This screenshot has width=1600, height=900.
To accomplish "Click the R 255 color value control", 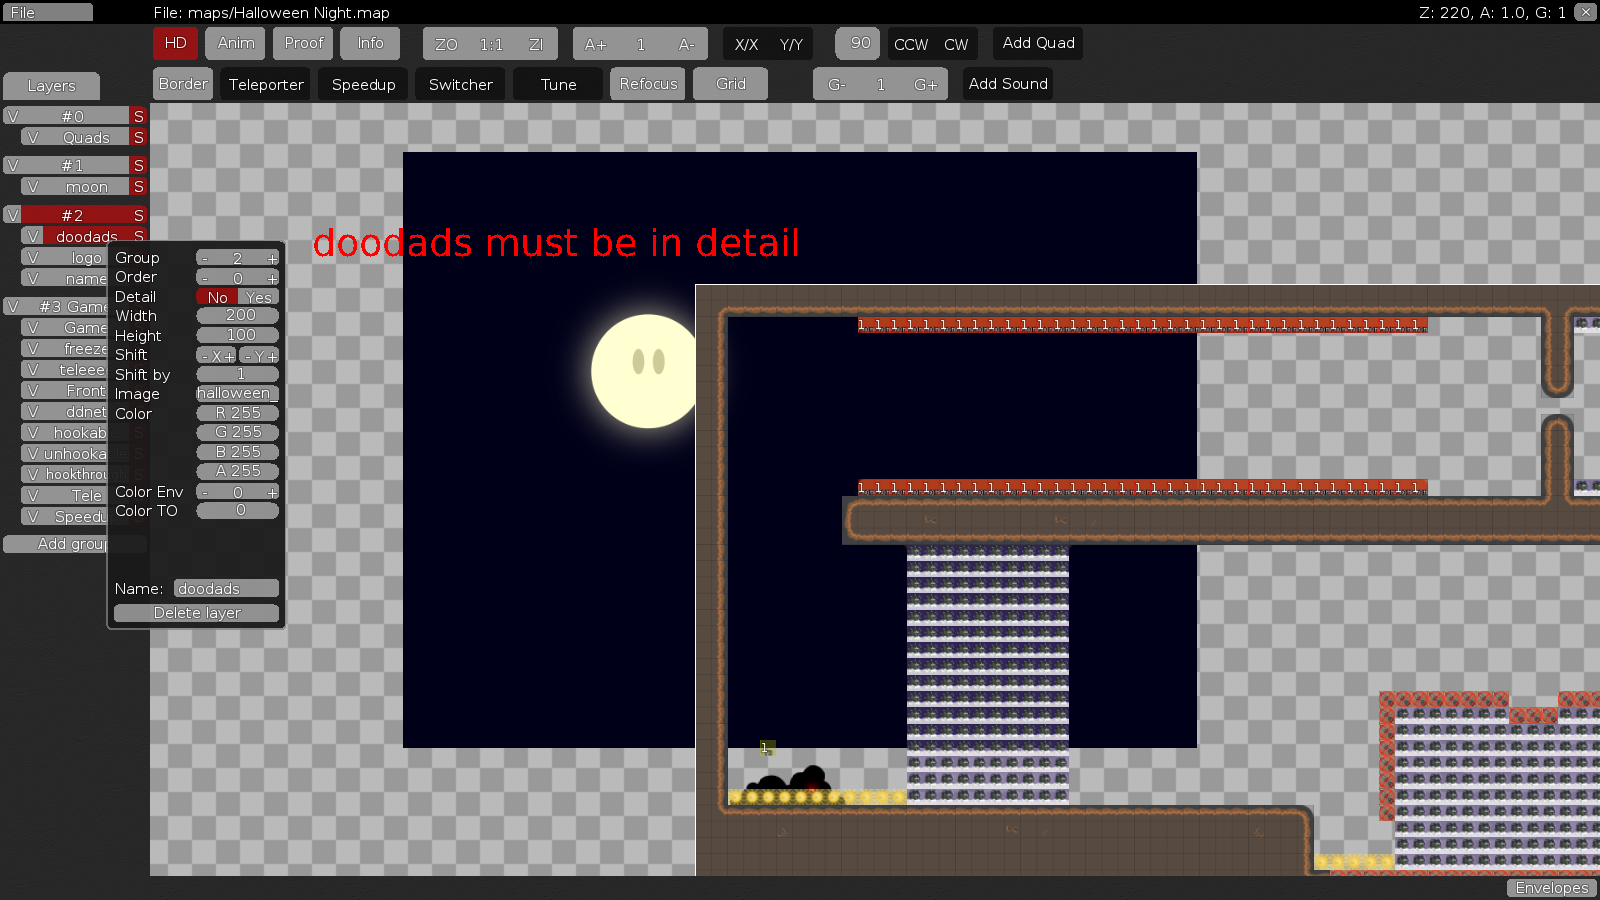I will [237, 412].
